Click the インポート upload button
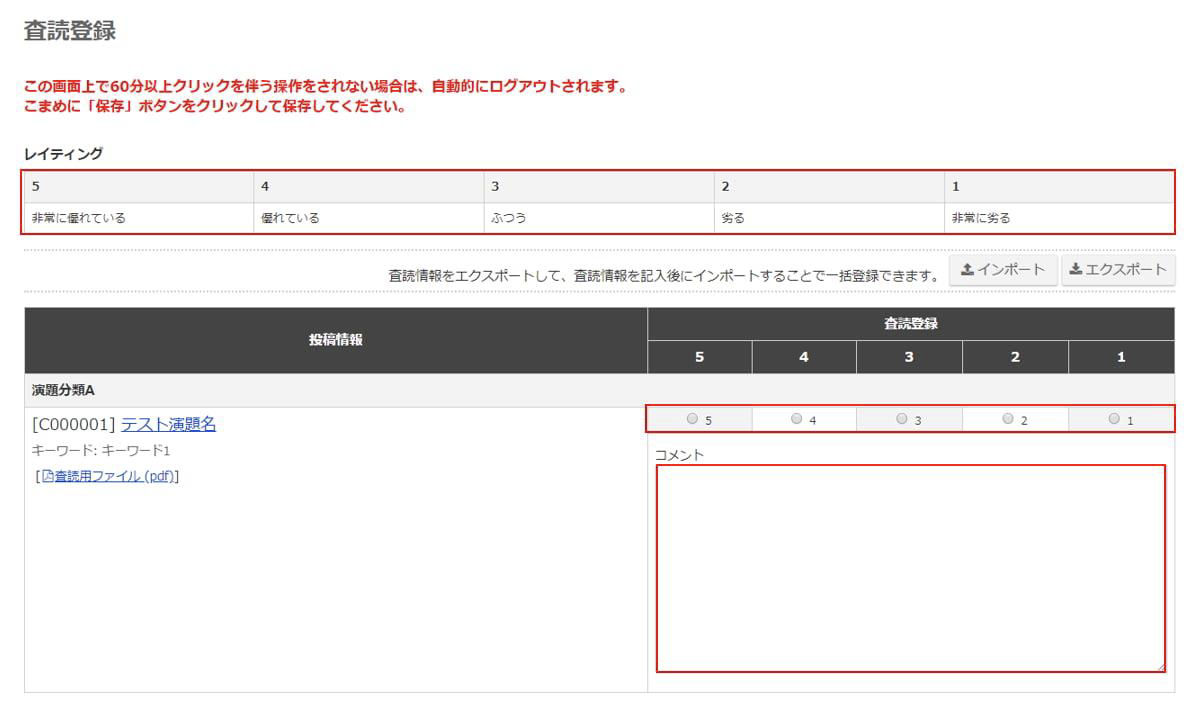The height and width of the screenshot is (706, 1202). tap(1002, 269)
